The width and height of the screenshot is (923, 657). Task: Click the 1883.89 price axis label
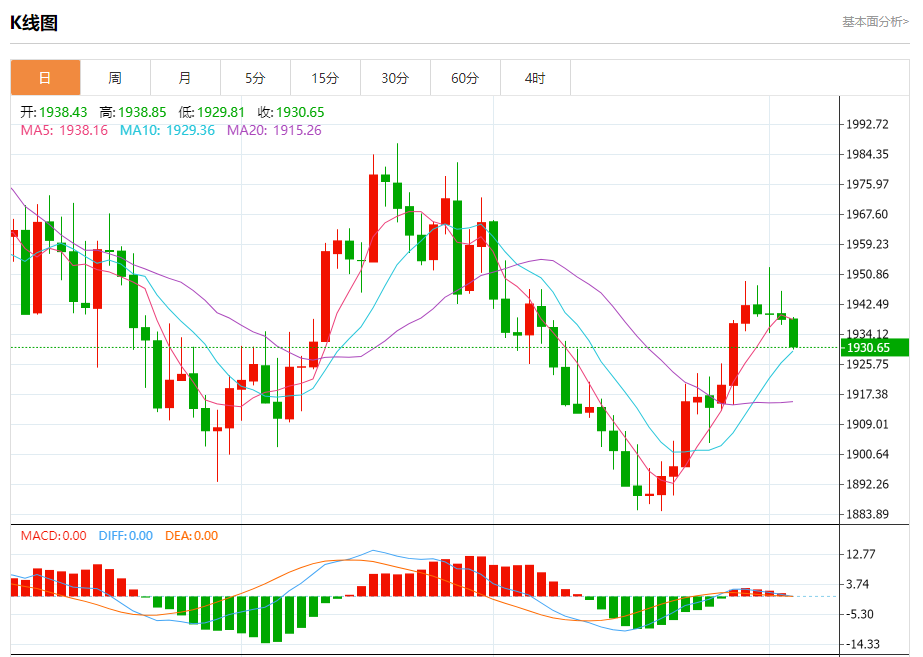coord(867,514)
